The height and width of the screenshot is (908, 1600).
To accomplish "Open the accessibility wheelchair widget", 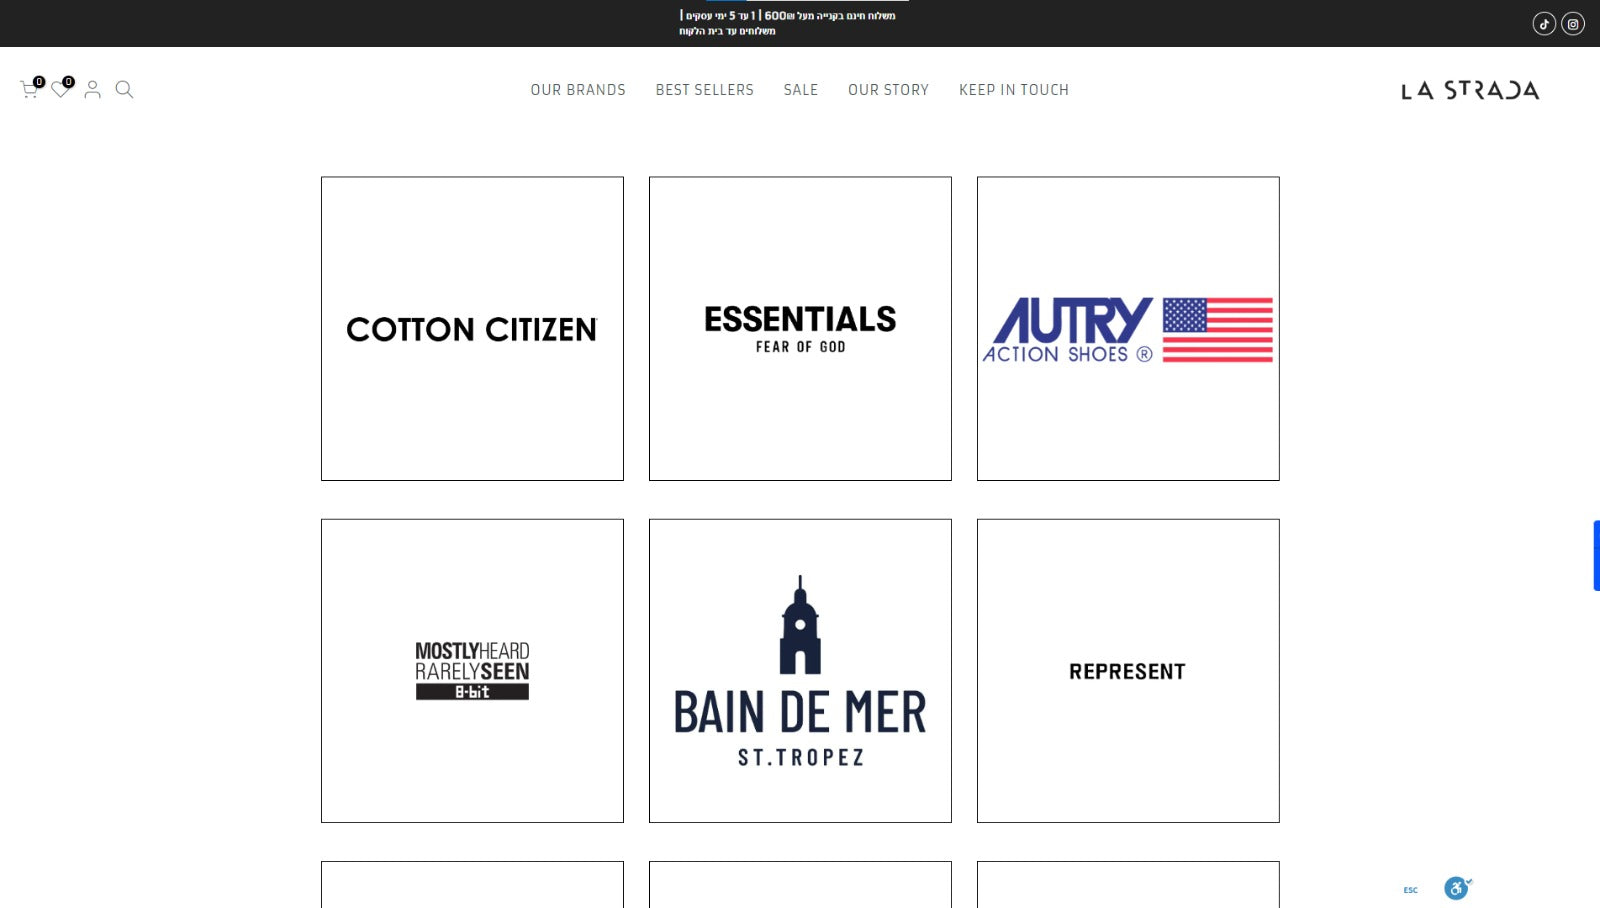I will pos(1456,888).
